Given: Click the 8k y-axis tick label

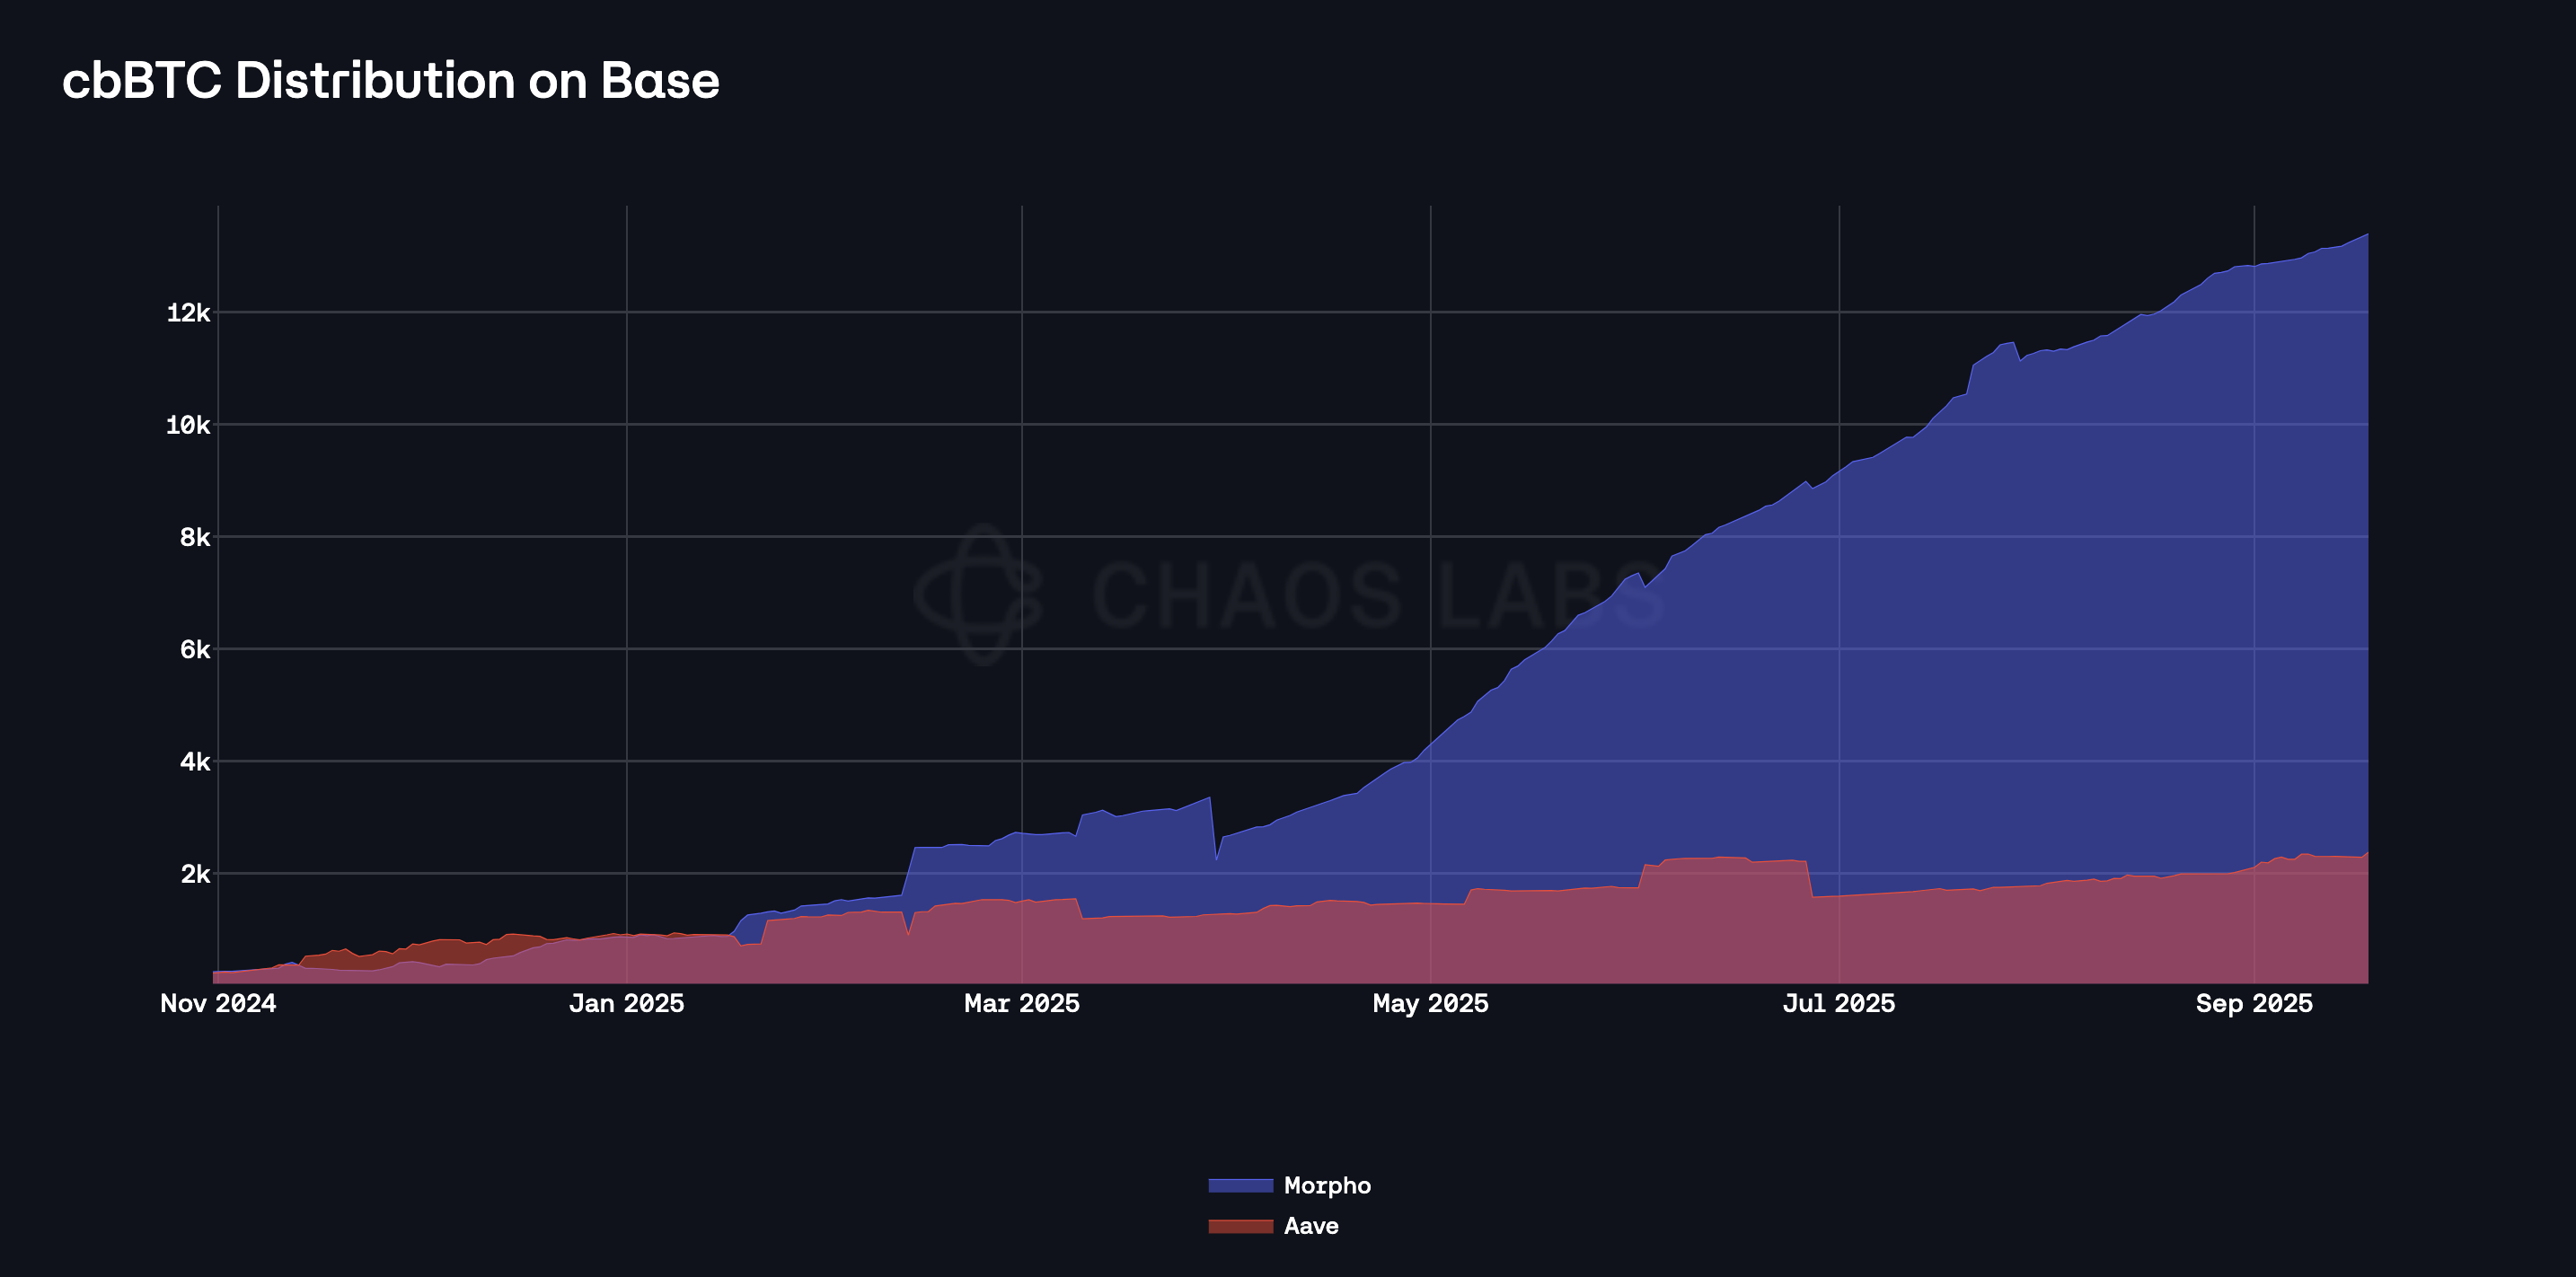Looking at the screenshot, I should [195, 537].
